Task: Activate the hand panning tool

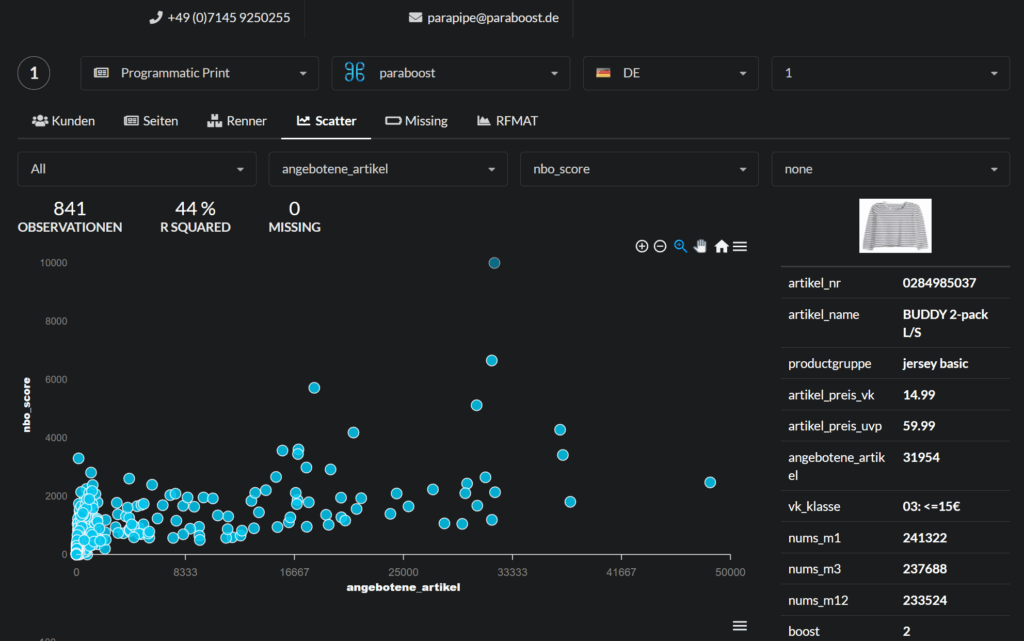Action: click(x=700, y=246)
